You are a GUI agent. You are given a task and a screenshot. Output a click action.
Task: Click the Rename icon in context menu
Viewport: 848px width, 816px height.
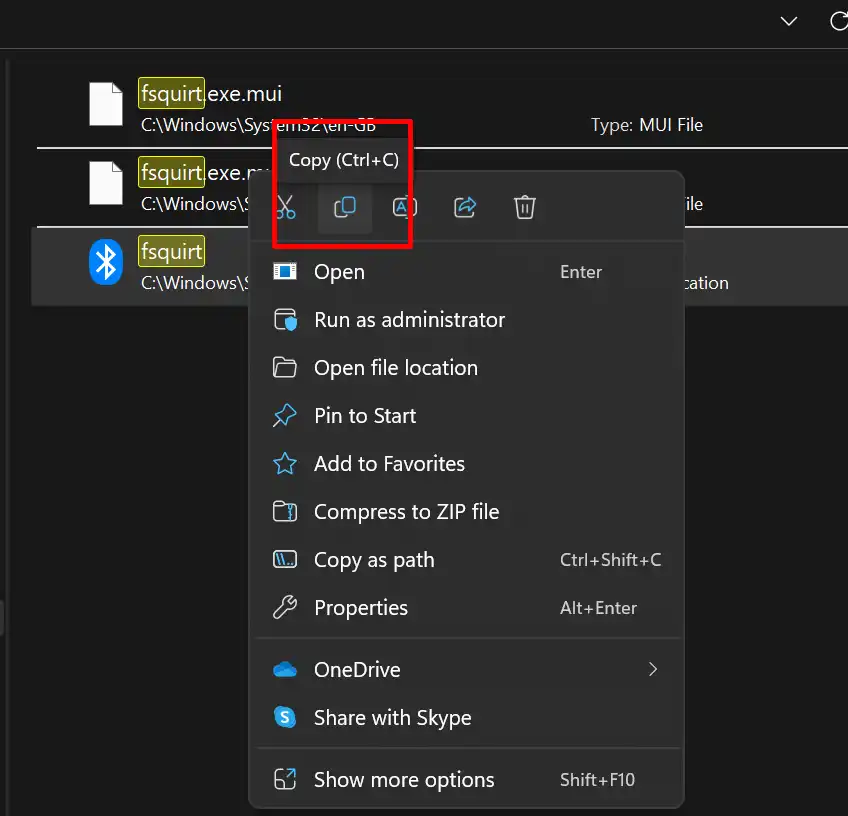[x=405, y=207]
